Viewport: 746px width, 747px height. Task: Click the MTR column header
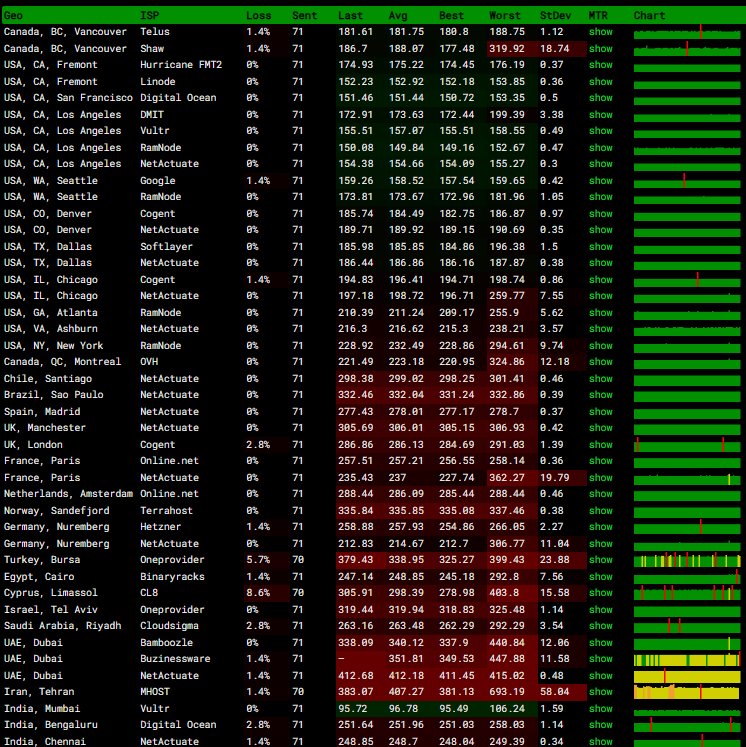pyautogui.click(x=598, y=15)
